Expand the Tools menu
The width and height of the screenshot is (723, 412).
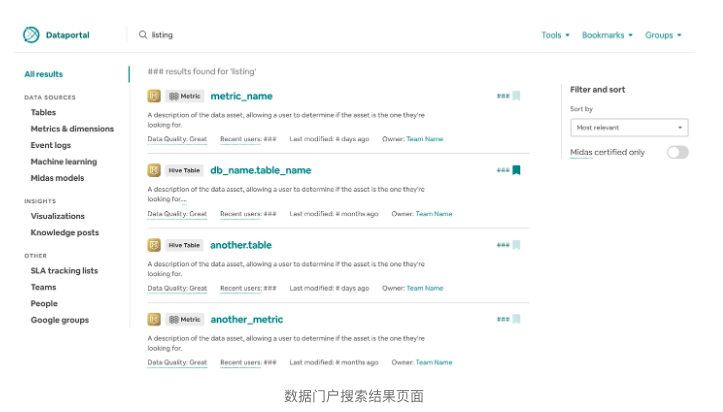[556, 35]
